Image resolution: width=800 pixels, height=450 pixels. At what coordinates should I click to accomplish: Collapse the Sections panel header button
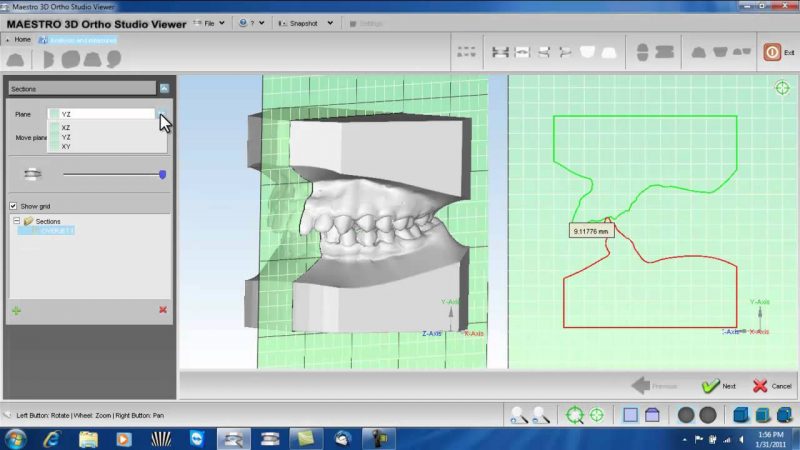[x=164, y=88]
